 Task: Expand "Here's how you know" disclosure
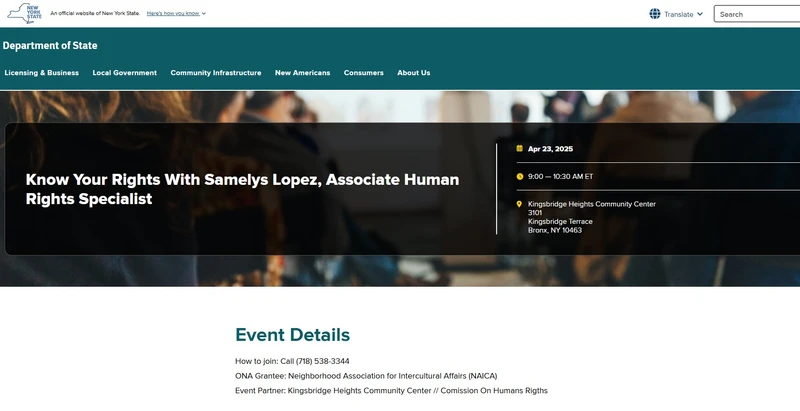[x=176, y=13]
